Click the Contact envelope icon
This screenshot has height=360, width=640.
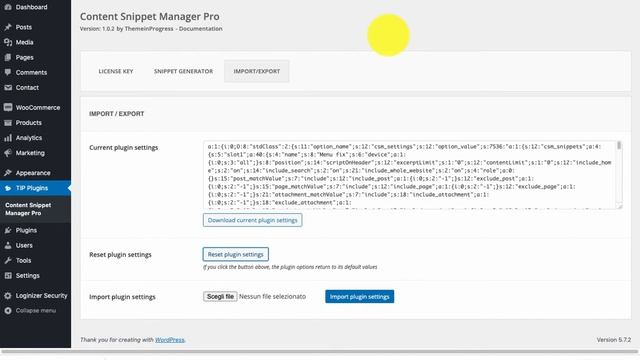tap(8, 87)
